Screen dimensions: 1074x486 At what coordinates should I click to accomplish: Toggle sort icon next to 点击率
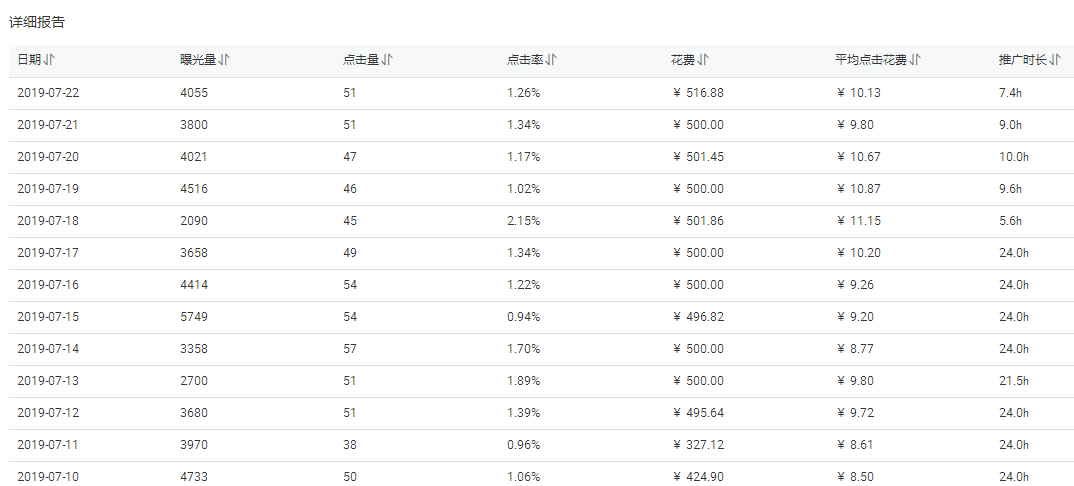pyautogui.click(x=551, y=60)
